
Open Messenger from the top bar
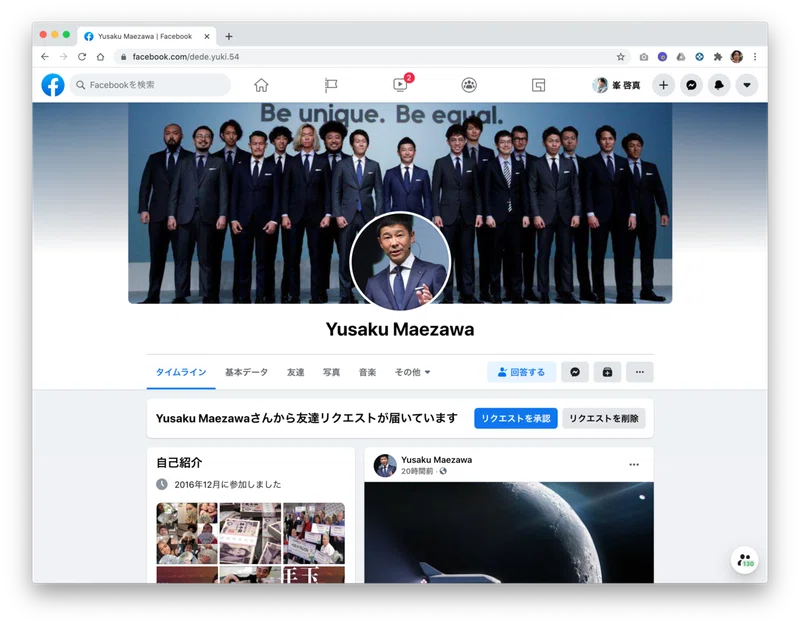(x=691, y=85)
